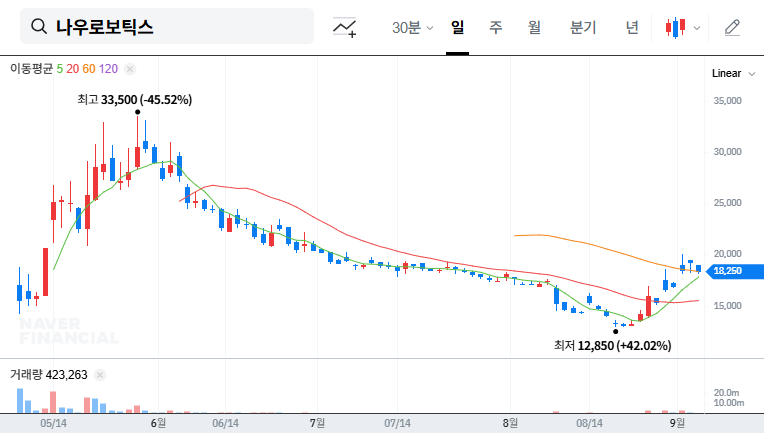Click the 이동평균 indicator label

coord(31,69)
